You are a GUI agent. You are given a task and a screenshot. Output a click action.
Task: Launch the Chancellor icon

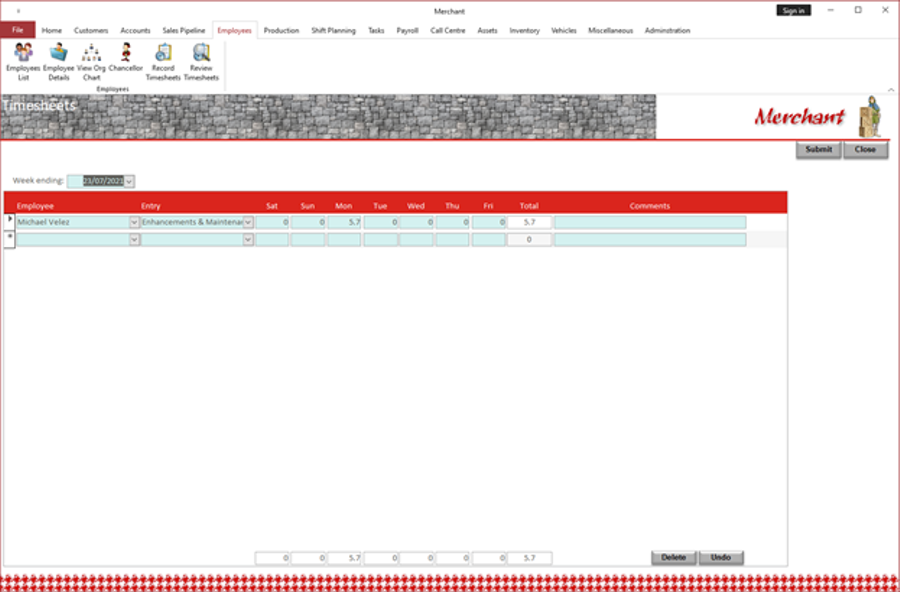[126, 57]
